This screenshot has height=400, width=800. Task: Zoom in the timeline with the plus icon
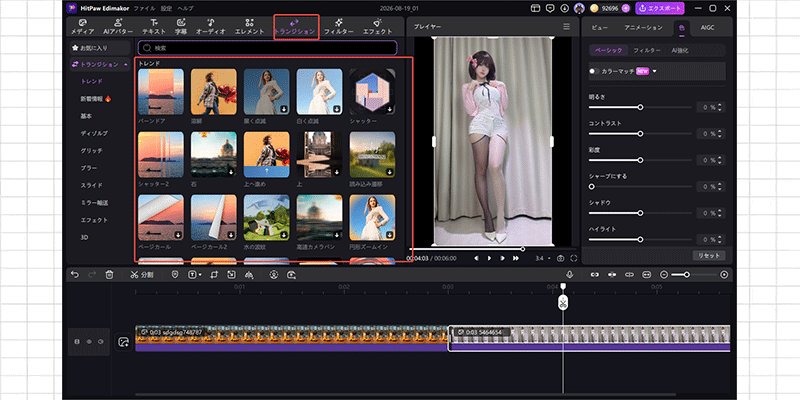pyautogui.click(x=724, y=274)
